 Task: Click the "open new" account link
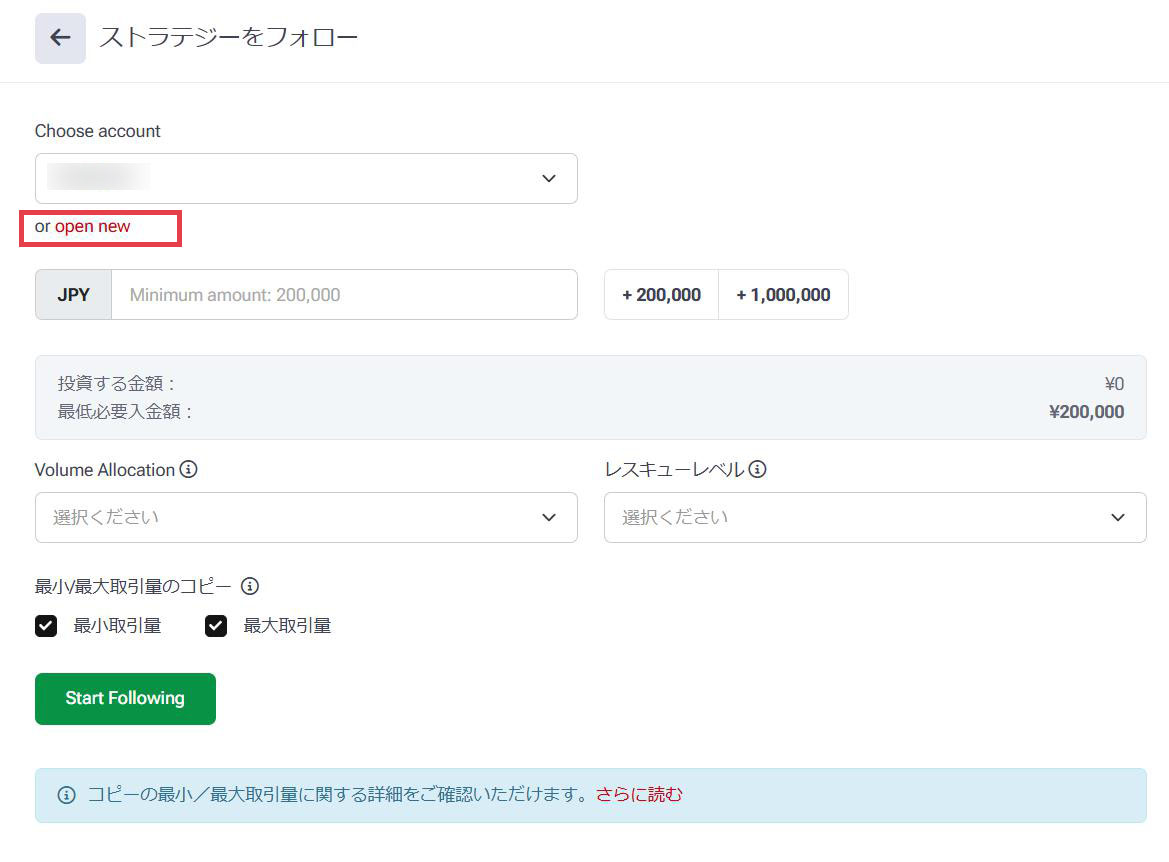92,226
